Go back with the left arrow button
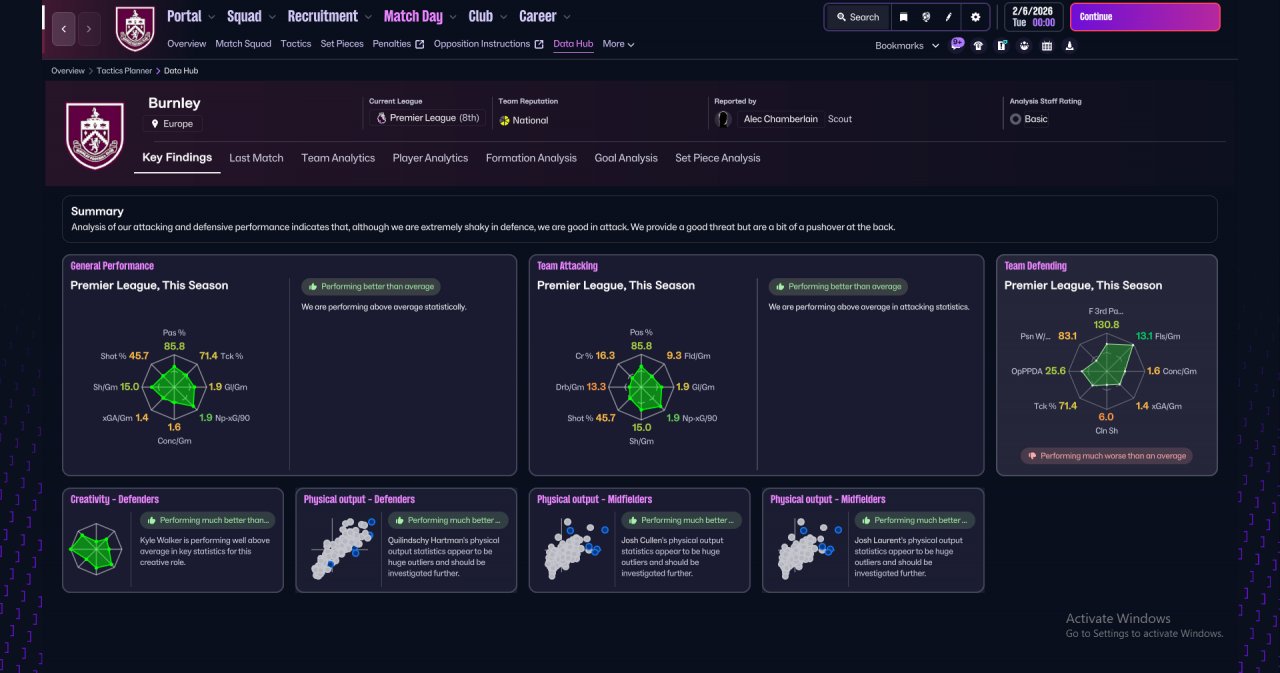This screenshot has width=1280, height=673. point(64,29)
